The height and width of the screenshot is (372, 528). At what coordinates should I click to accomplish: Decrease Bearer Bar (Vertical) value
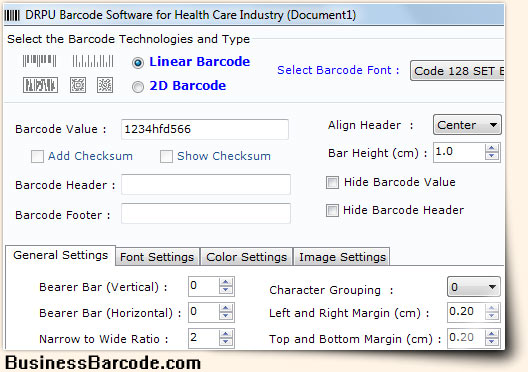click(226, 291)
